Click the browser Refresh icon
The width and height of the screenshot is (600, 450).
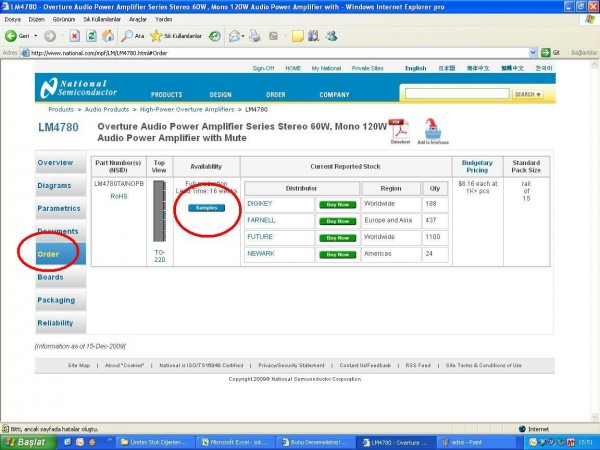click(90, 36)
